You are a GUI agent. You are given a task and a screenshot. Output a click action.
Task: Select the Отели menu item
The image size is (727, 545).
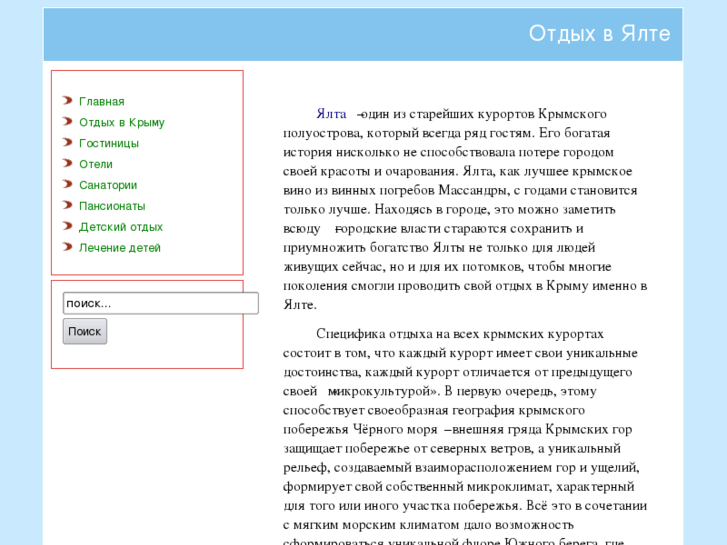coord(96,165)
